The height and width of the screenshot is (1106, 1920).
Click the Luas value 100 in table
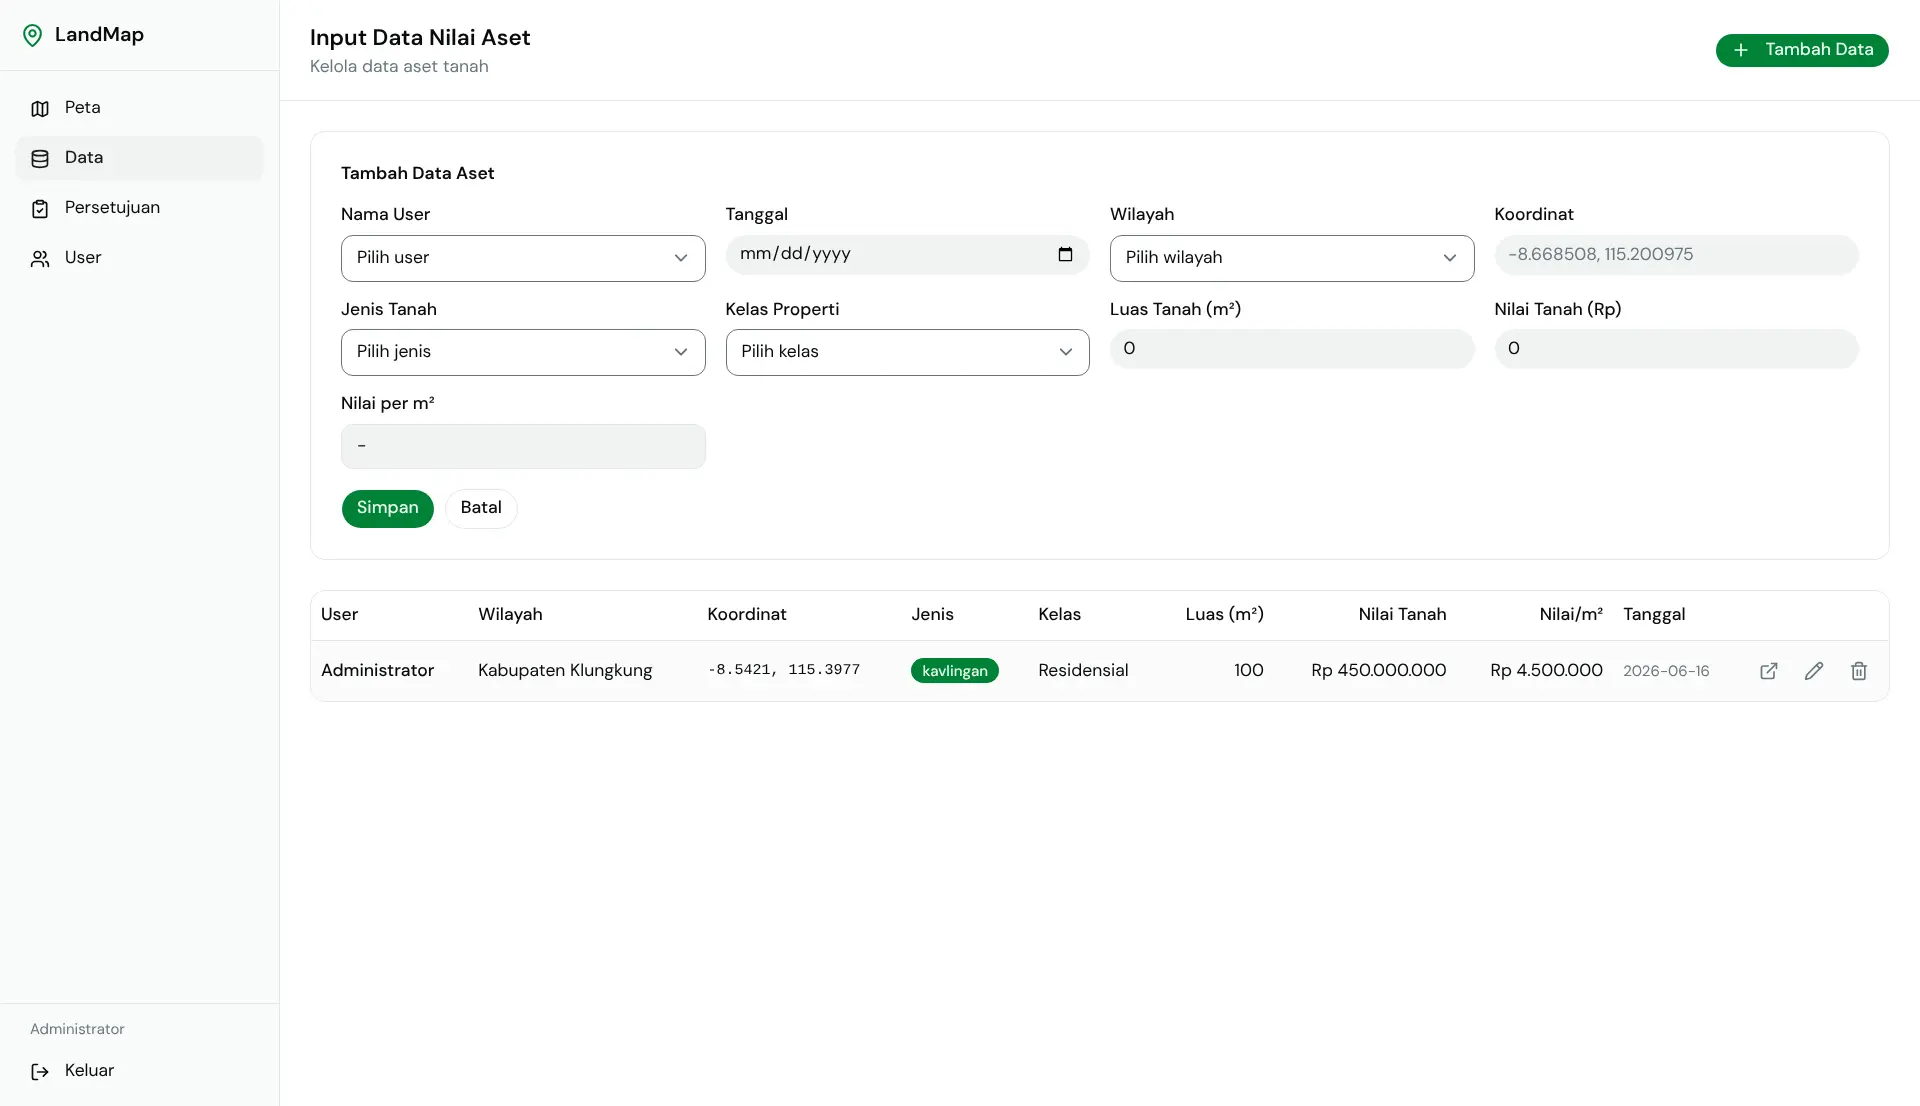(1248, 671)
